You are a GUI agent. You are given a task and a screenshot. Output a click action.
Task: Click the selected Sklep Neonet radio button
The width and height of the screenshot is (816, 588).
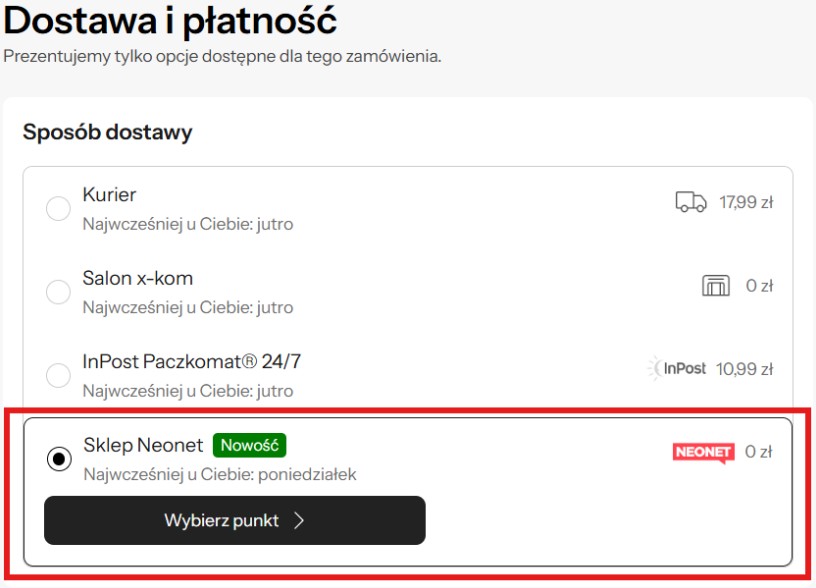coord(59,458)
